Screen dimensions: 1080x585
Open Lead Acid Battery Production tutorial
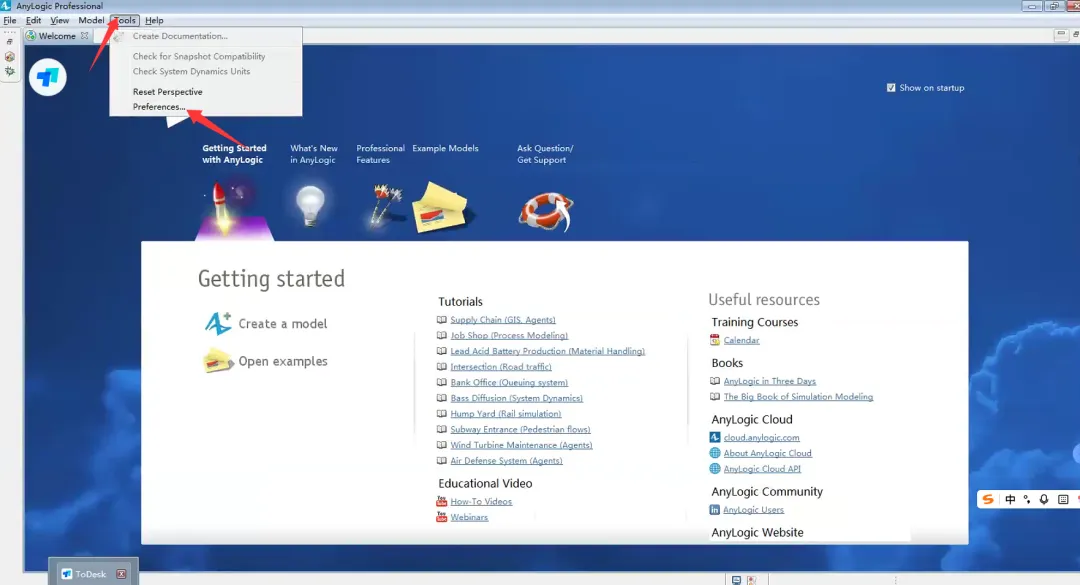click(x=548, y=351)
